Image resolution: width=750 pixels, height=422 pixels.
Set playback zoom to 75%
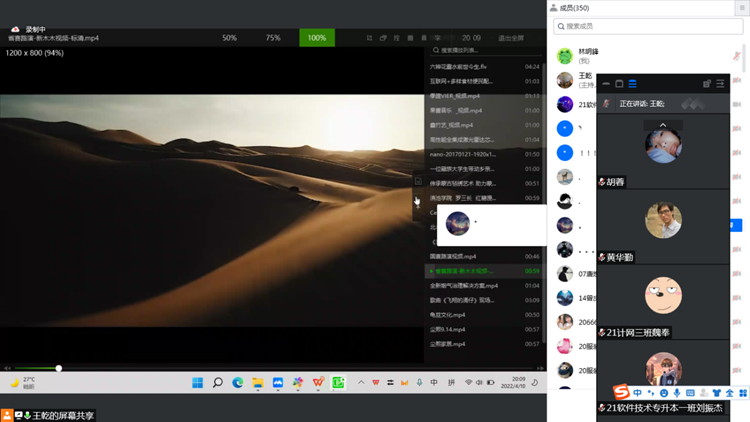273,38
